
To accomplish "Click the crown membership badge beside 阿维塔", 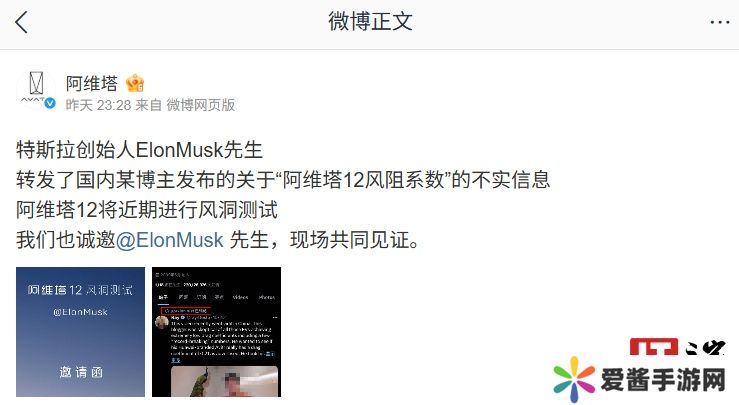I will (x=135, y=83).
